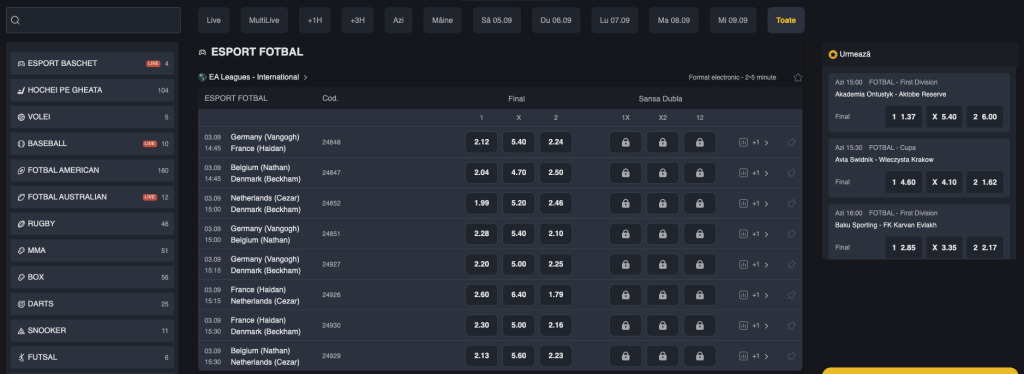Viewport: 1024px width, 374px height.
Task: Select odds 2.46 on Netherlands-Denmark match
Action: point(556,204)
